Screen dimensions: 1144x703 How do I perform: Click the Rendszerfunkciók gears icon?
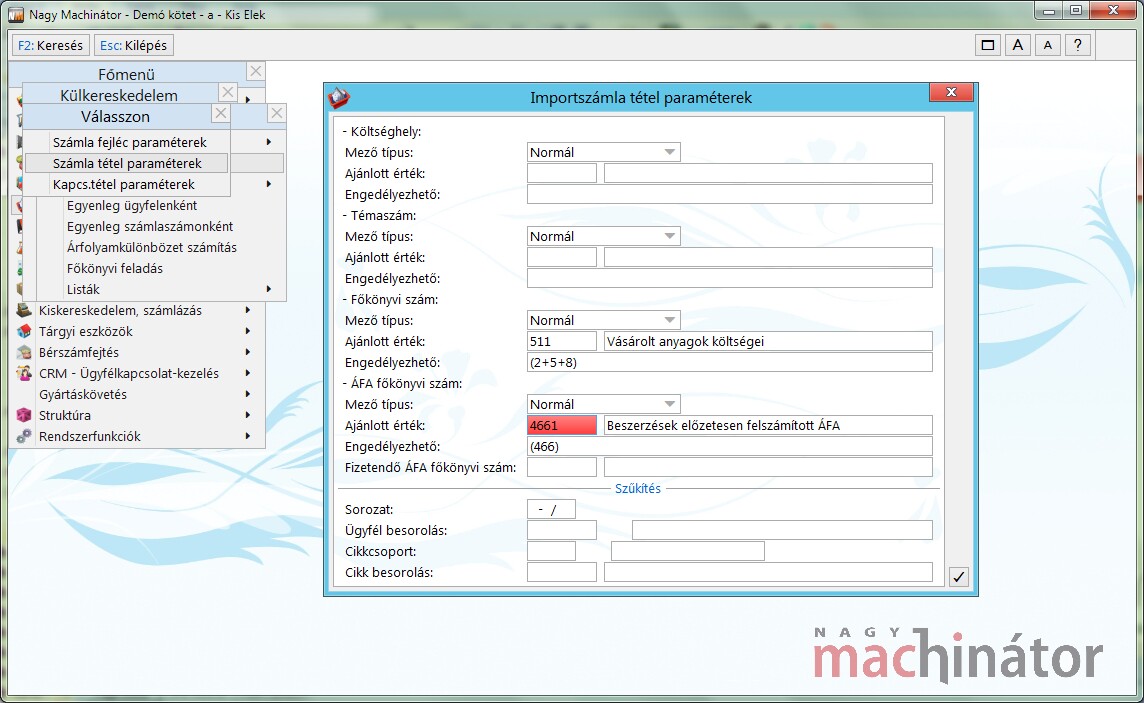click(24, 437)
